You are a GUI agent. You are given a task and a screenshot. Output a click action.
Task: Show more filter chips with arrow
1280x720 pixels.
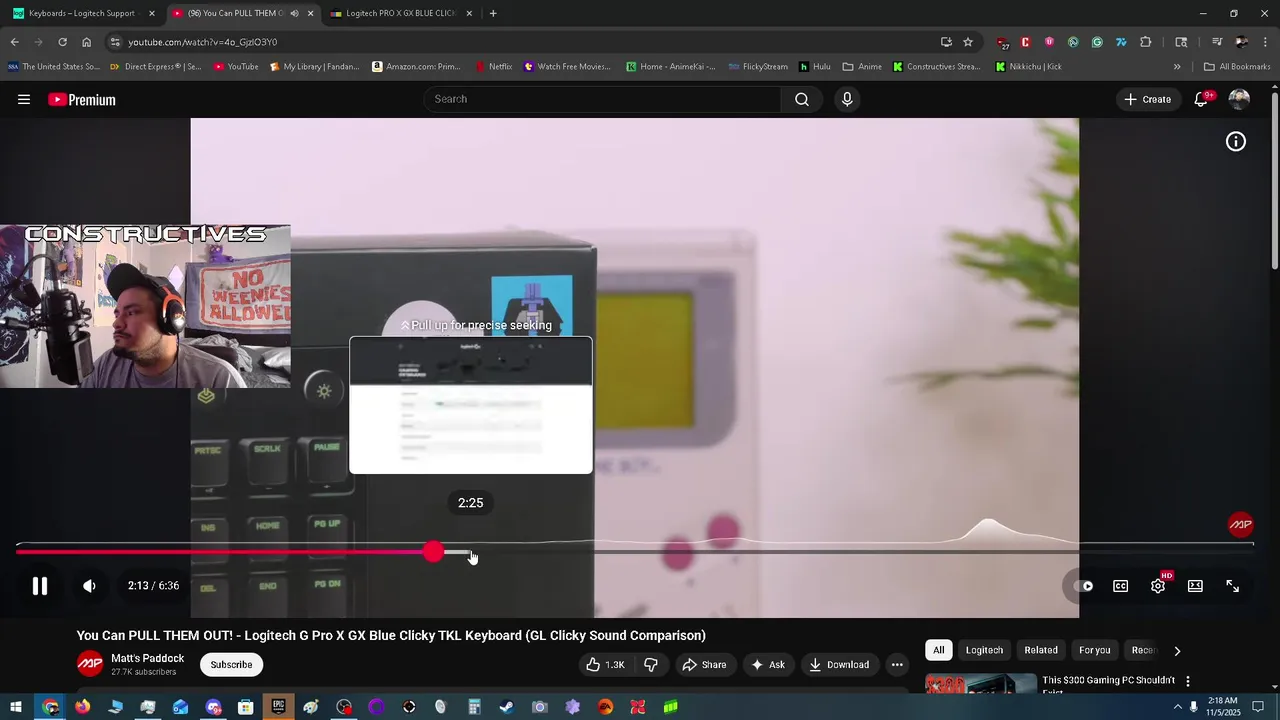[1177, 651]
